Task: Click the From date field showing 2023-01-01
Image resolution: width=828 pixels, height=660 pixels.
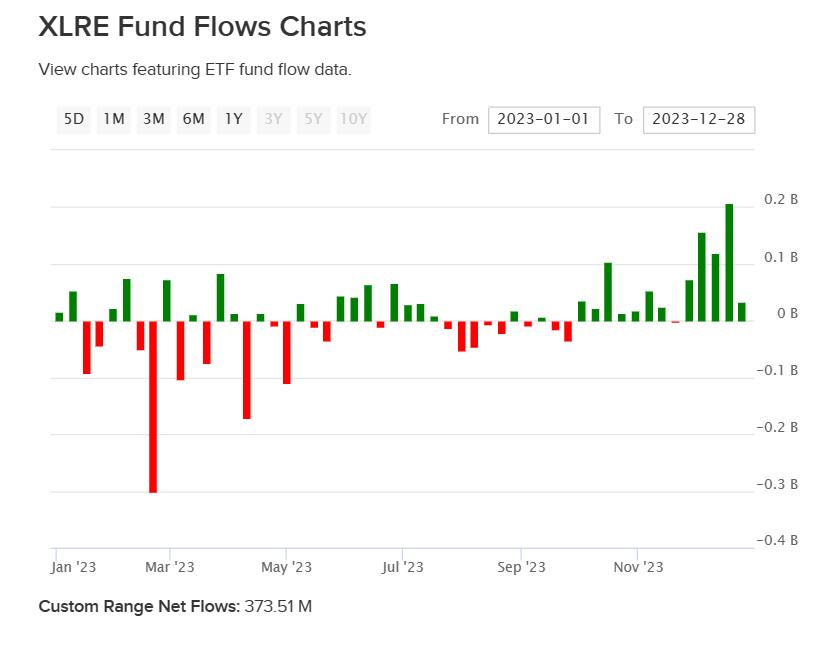Action: coord(544,119)
